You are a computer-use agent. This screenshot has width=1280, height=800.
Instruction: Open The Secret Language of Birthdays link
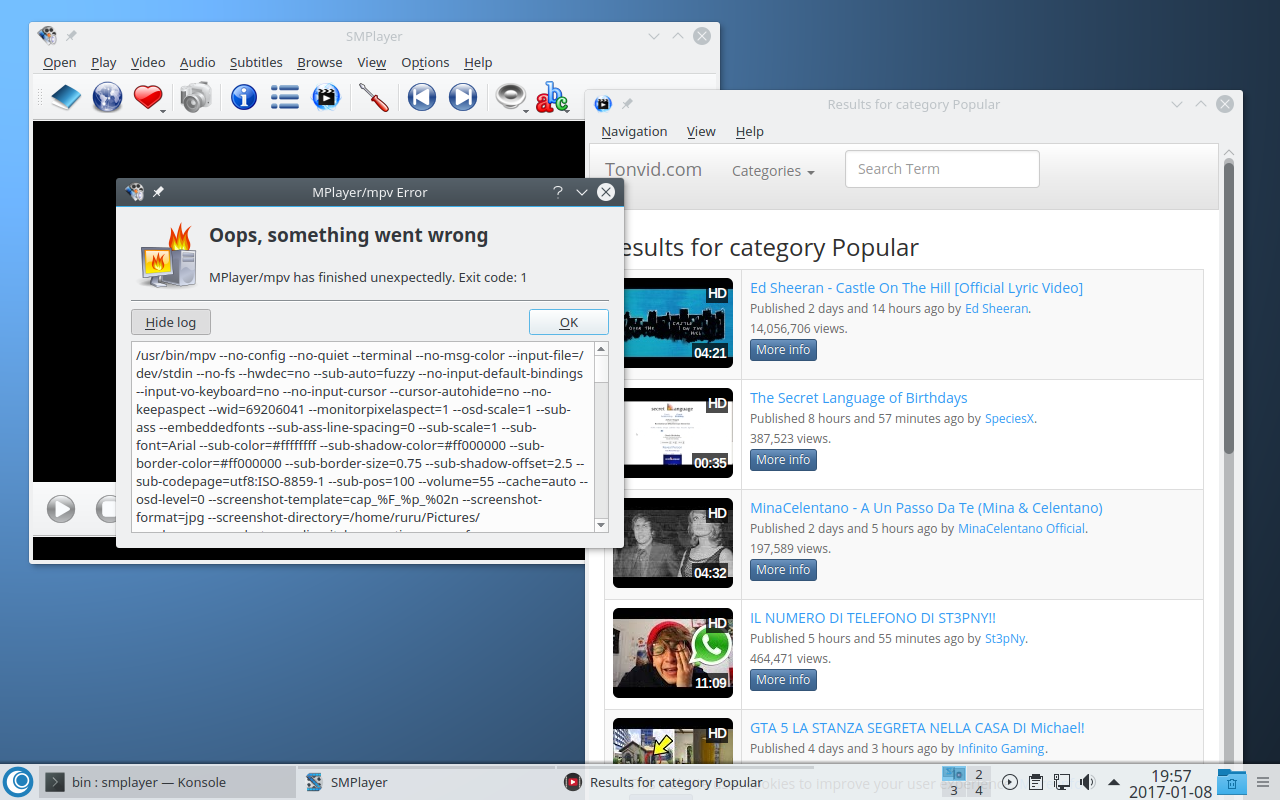coord(858,398)
